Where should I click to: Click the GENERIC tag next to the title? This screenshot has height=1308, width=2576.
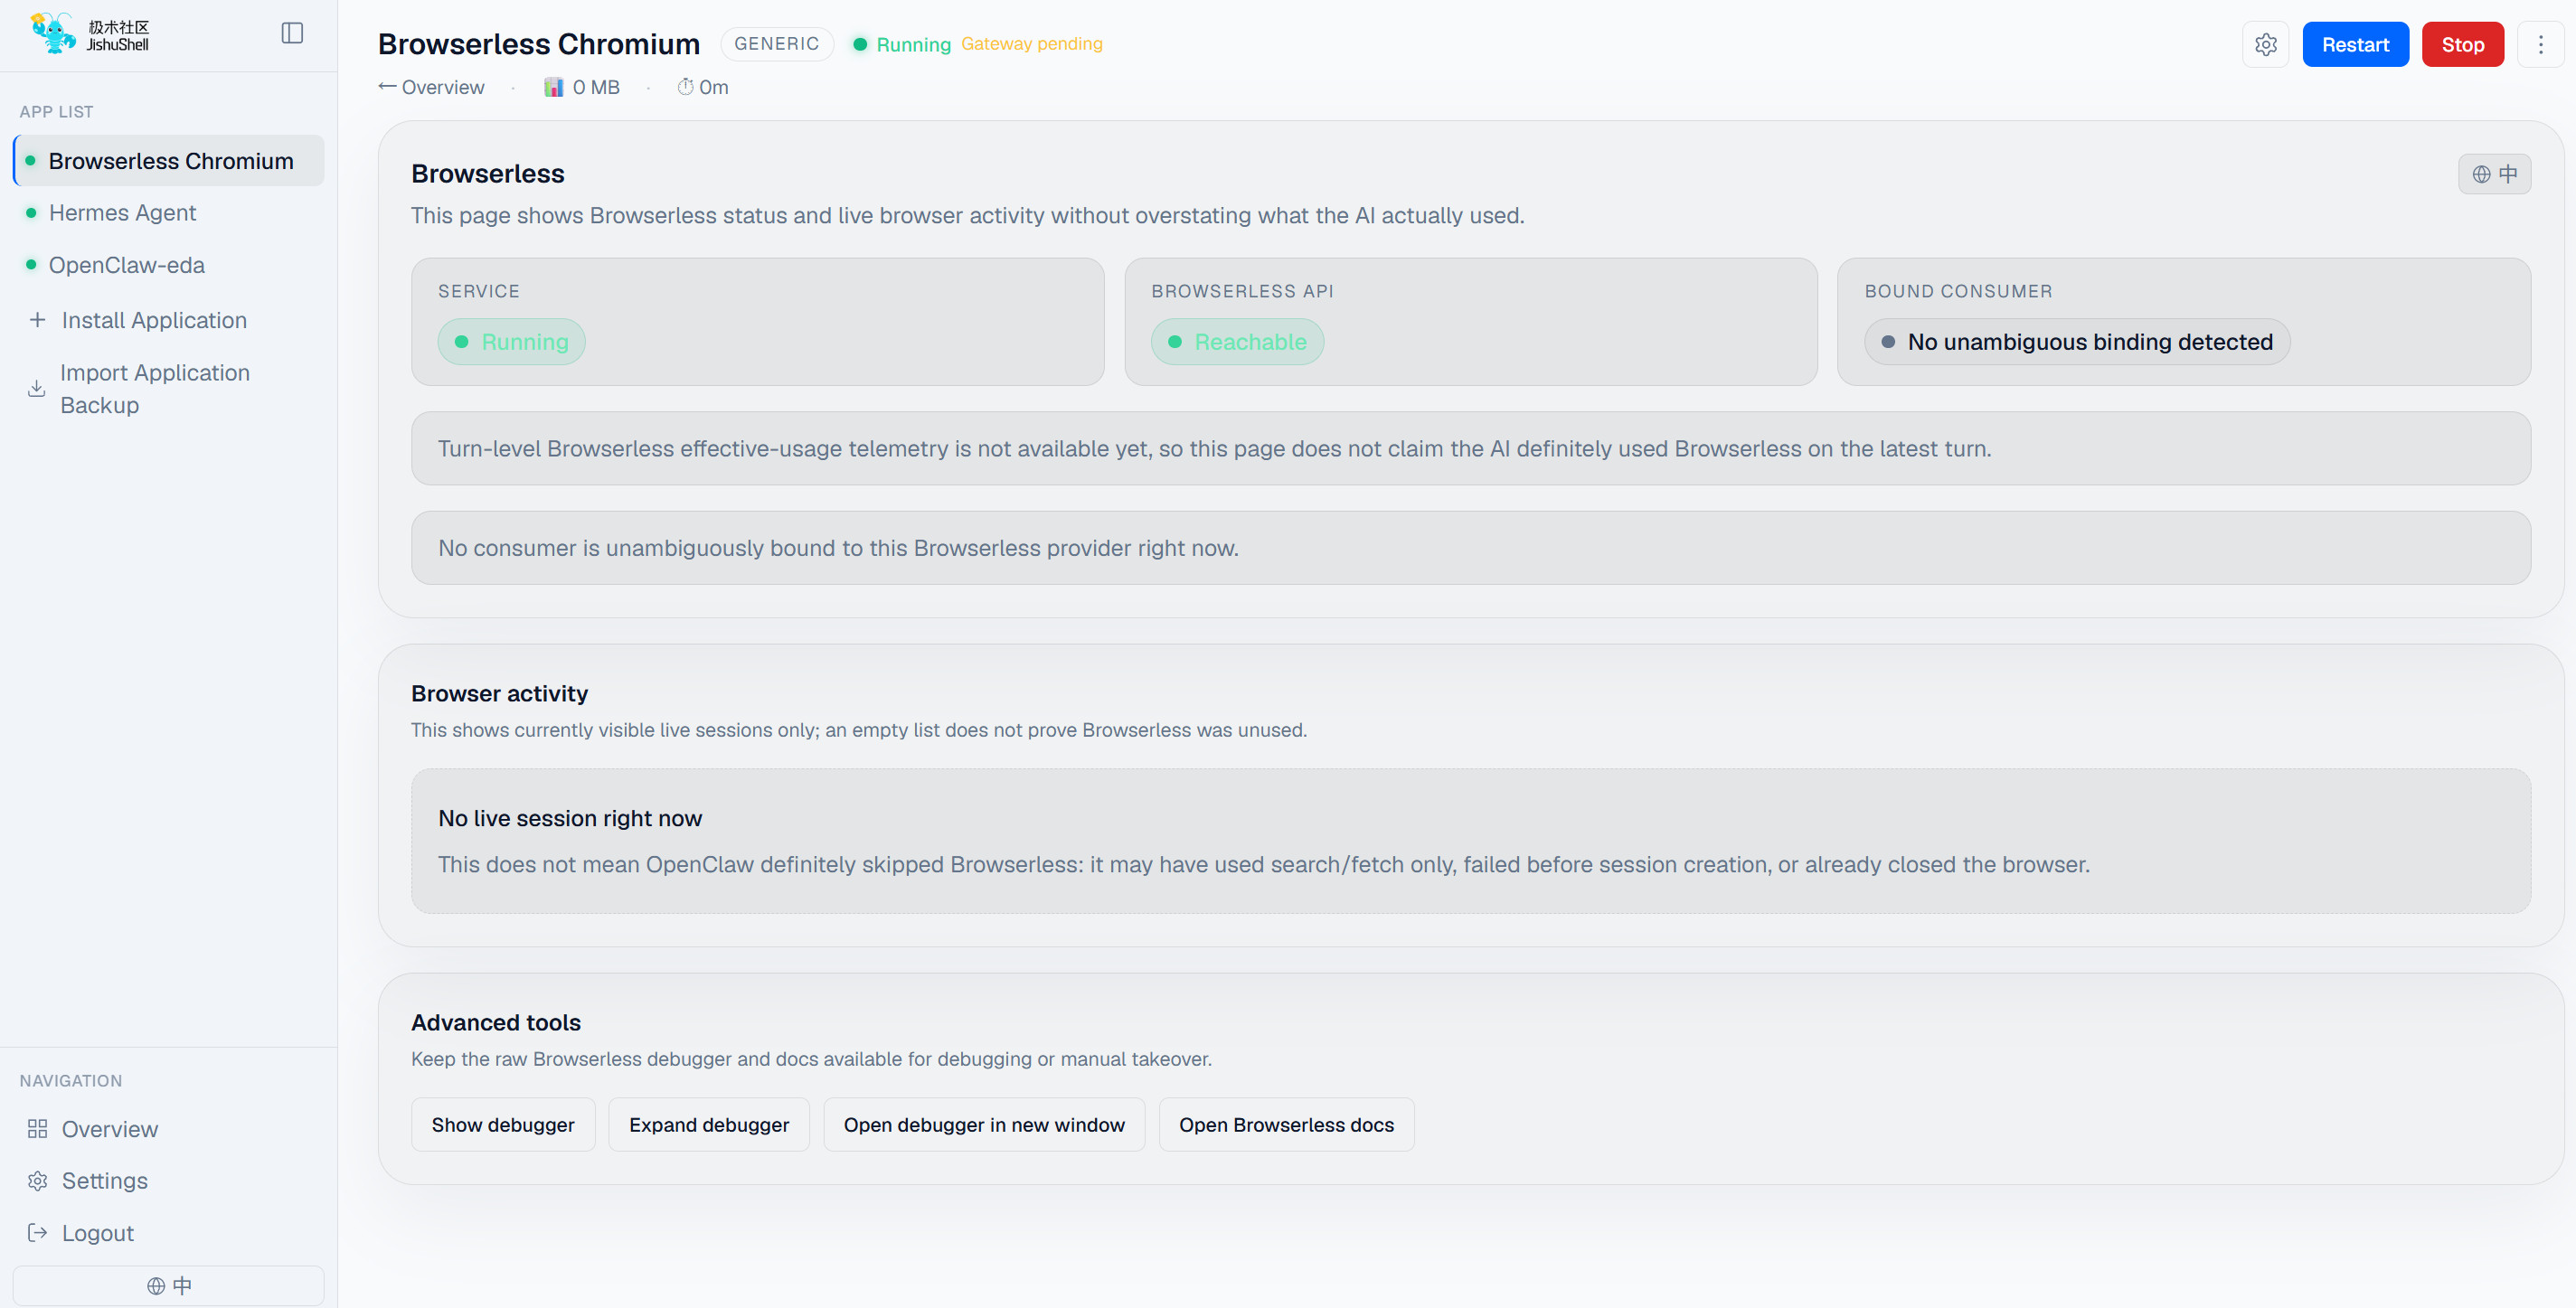[776, 44]
